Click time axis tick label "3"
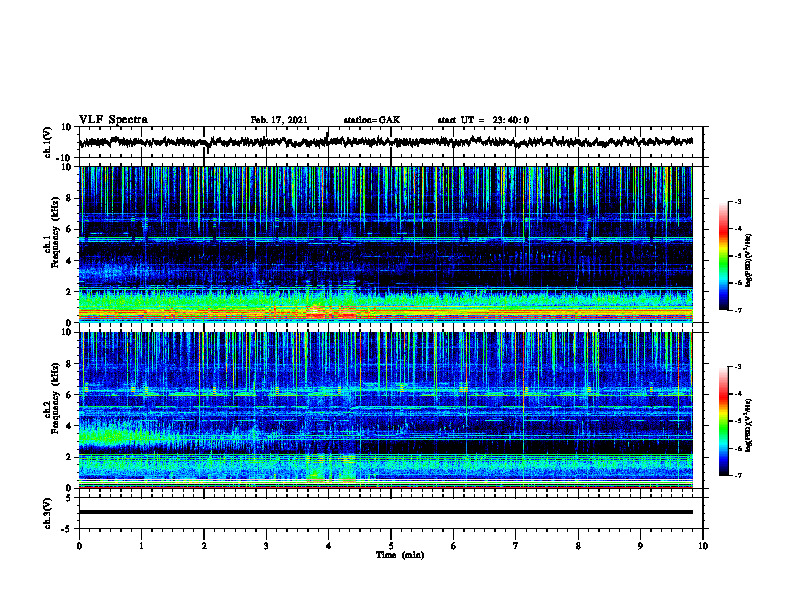This screenshot has height=612, width=792. click(x=266, y=546)
